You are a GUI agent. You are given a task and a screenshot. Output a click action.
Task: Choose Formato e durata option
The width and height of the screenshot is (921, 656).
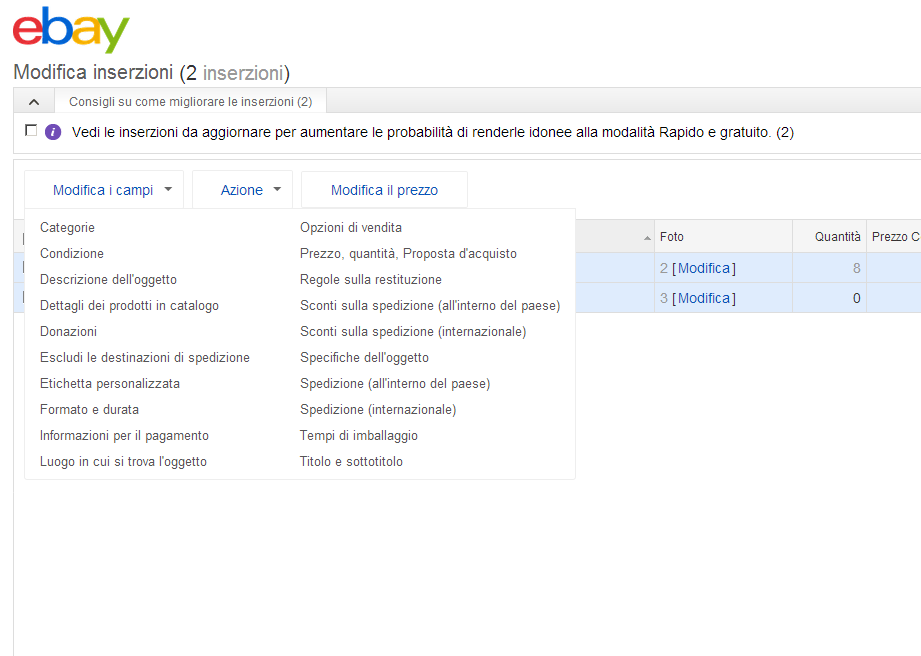[x=89, y=410]
